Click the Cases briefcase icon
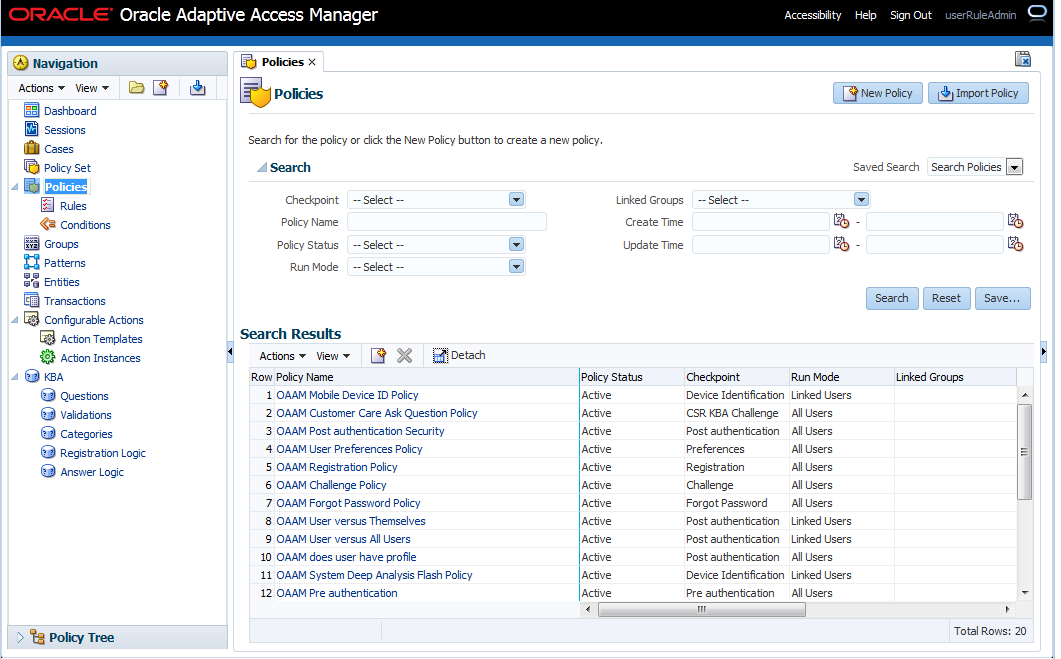Image resolution: width=1061 pixels, height=659 pixels. pos(32,148)
